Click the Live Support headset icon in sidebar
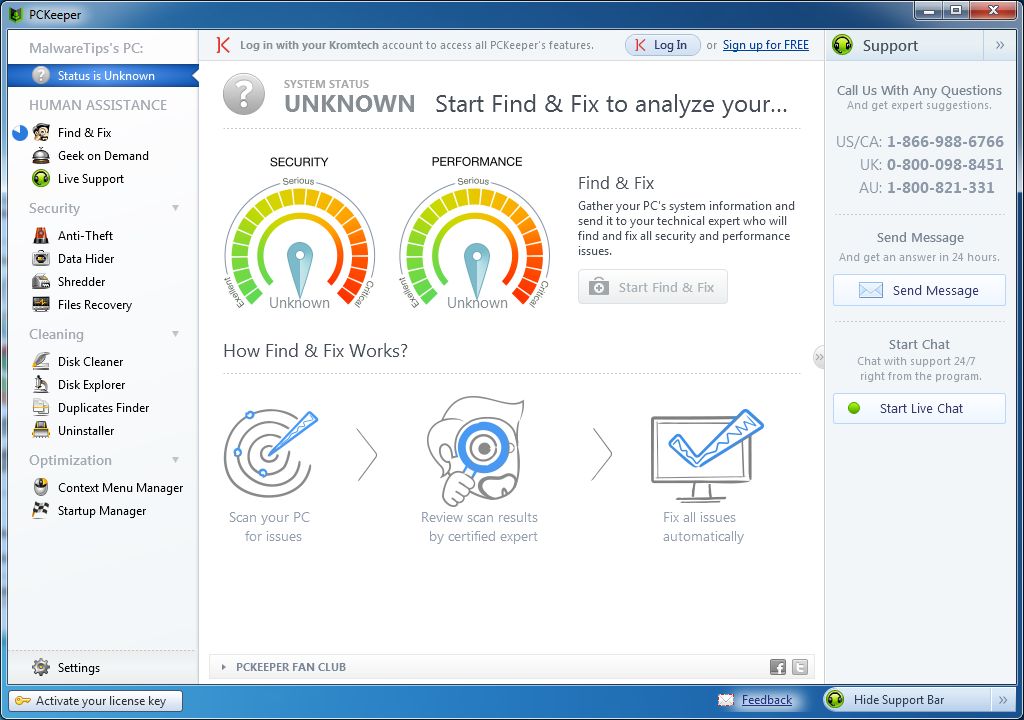 (41, 178)
